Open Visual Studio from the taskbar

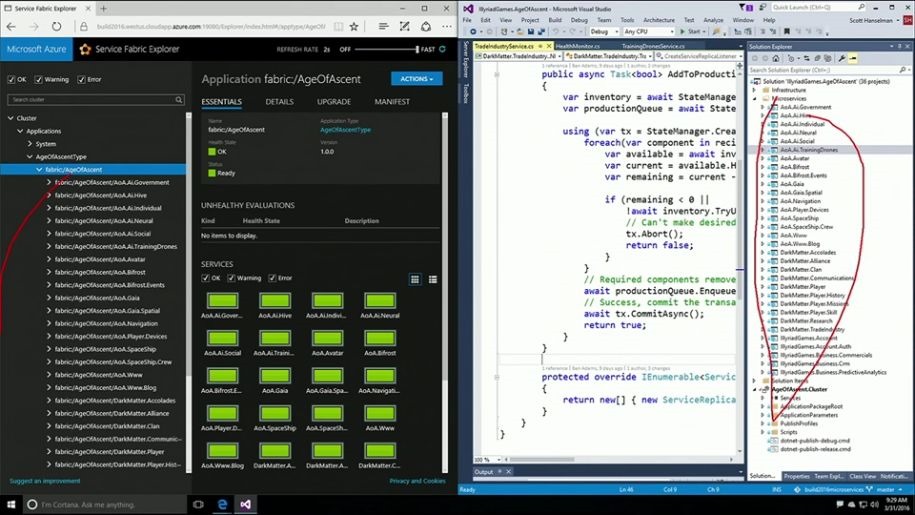pos(246,504)
